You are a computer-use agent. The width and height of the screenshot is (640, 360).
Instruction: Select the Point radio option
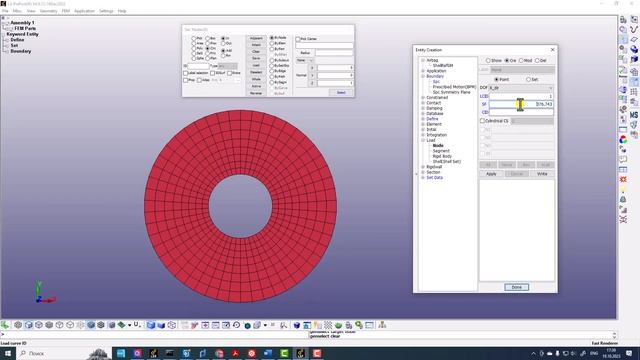[x=496, y=79]
